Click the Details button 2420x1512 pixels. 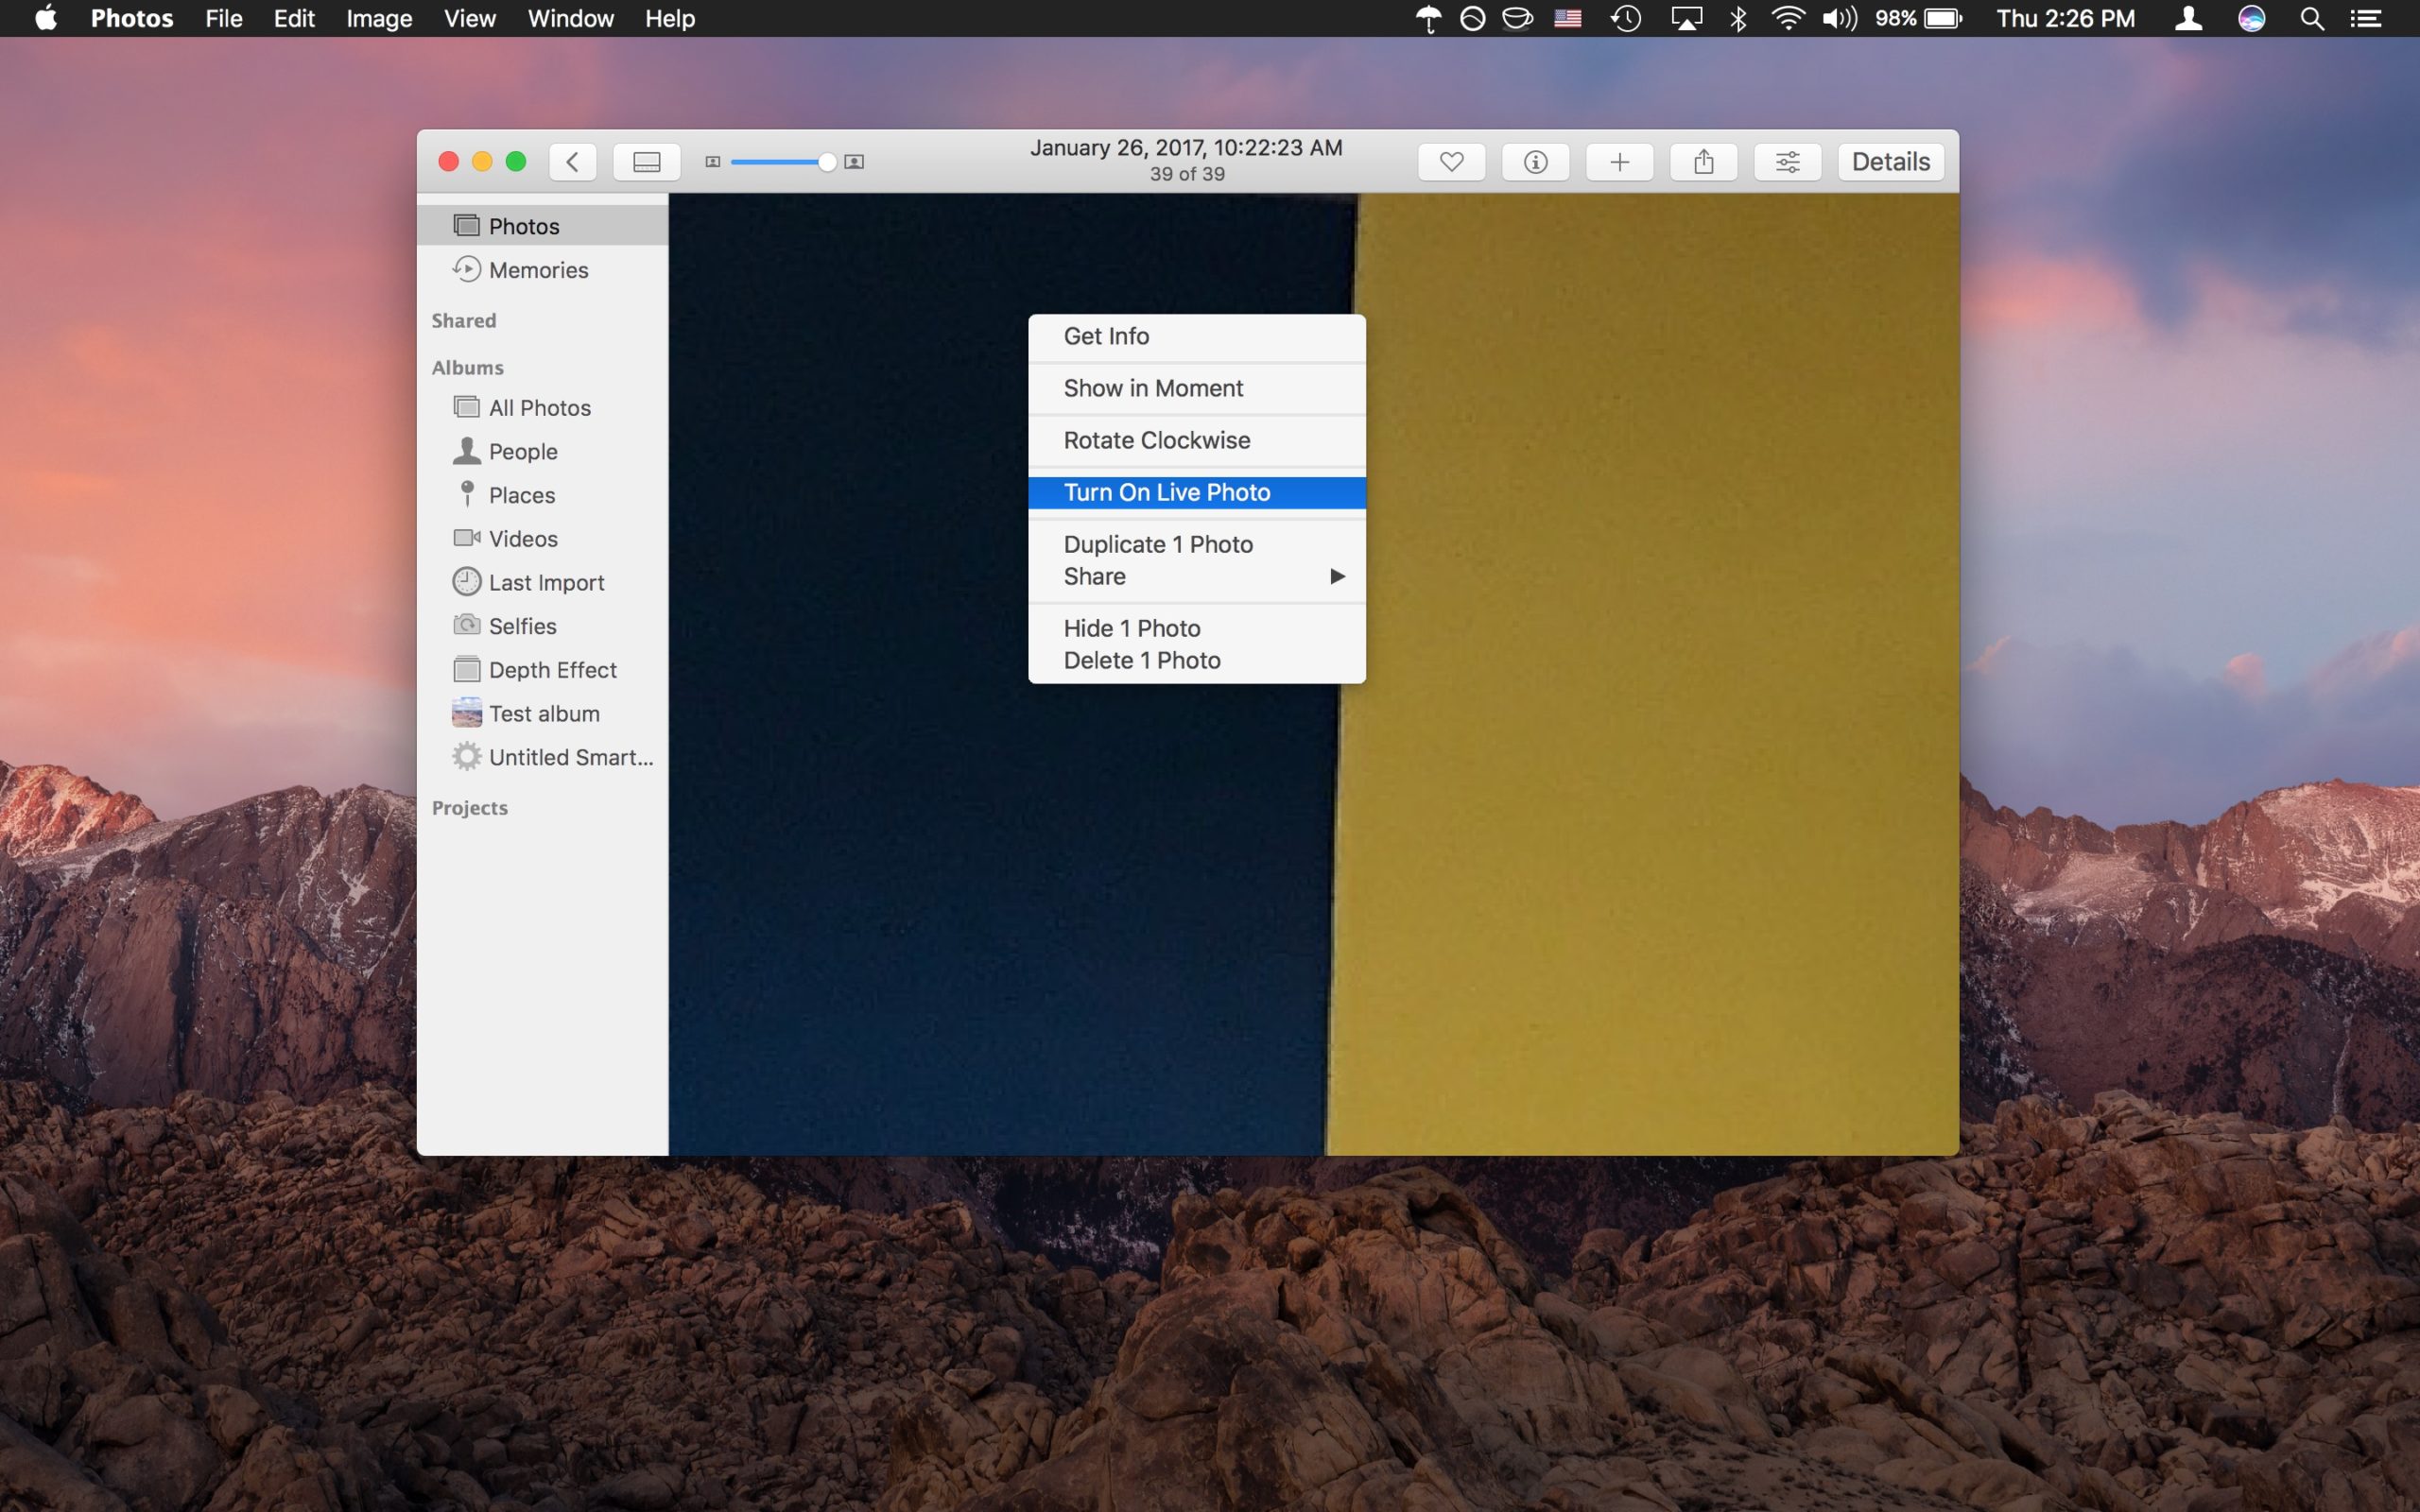(x=1889, y=162)
